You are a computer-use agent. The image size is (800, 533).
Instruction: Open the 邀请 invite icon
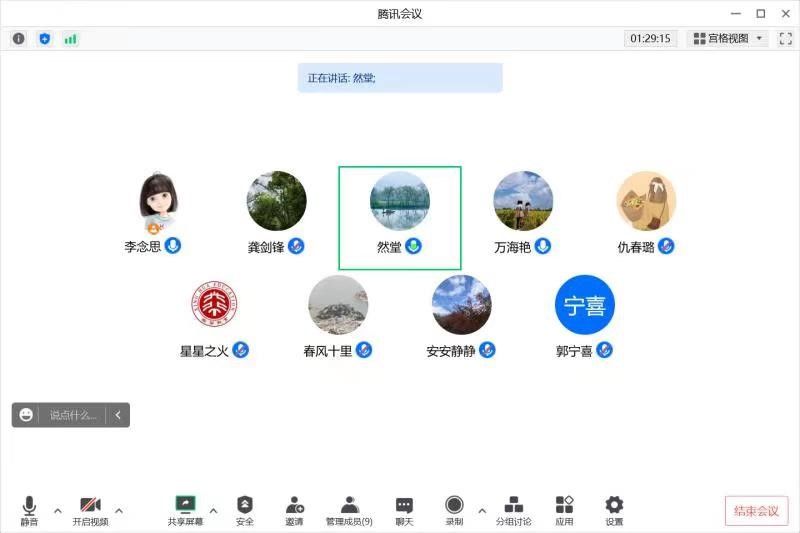click(x=294, y=510)
